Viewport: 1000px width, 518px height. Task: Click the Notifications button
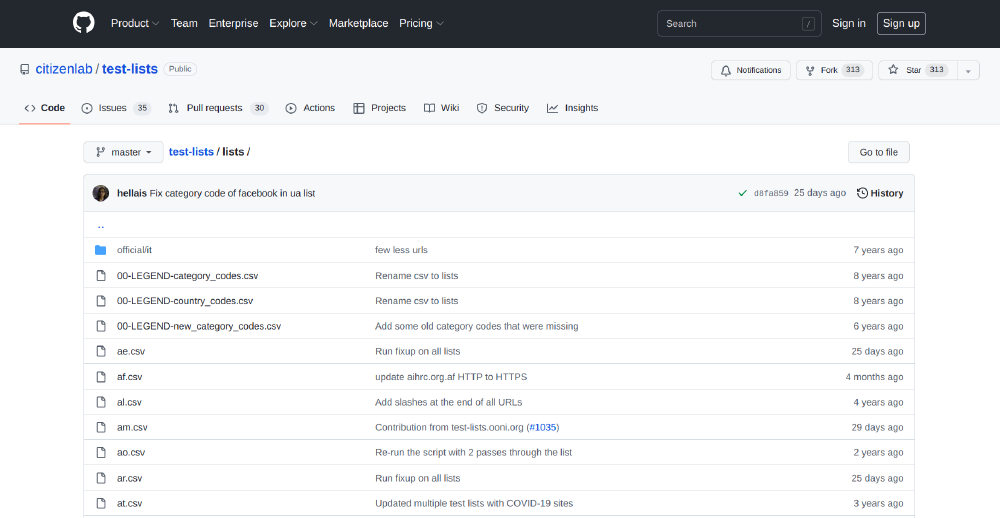(751, 70)
